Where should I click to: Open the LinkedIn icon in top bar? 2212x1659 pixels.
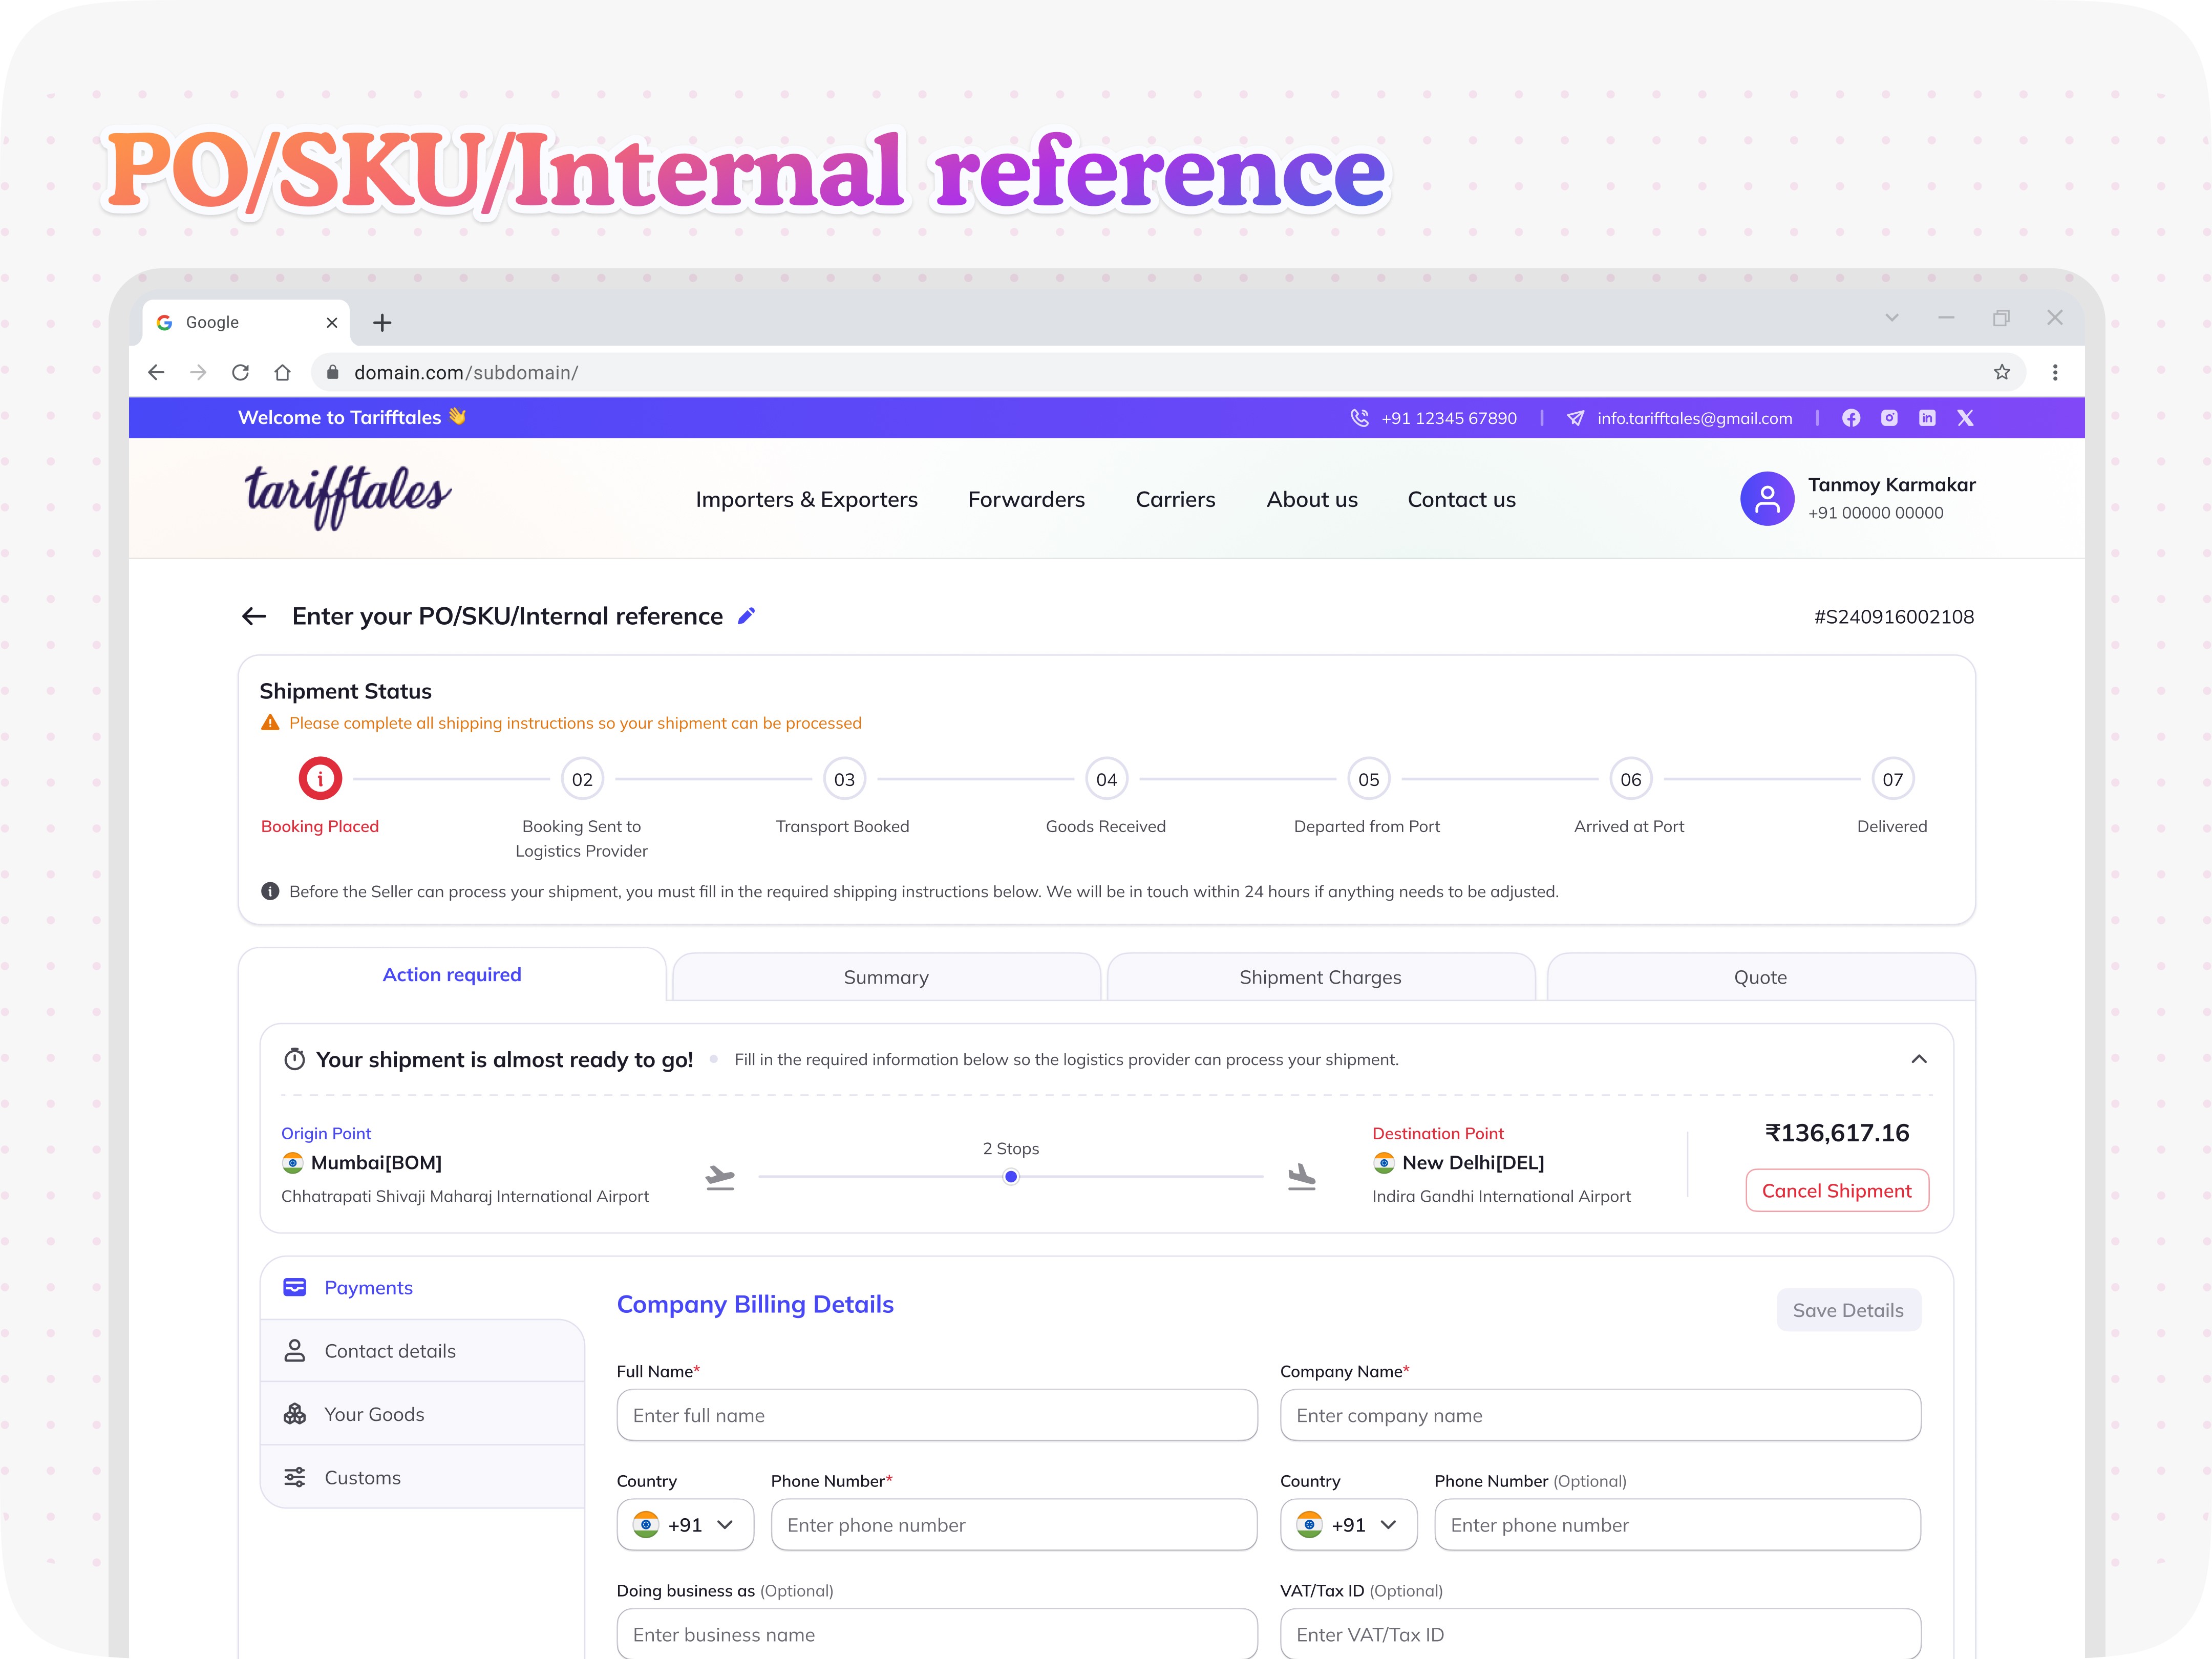[1927, 418]
